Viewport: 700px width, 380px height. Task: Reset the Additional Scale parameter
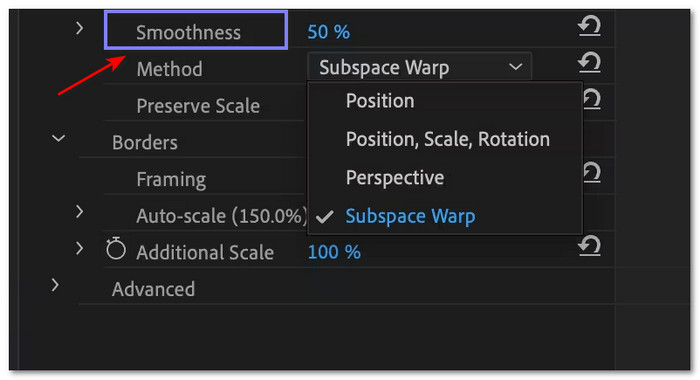(589, 246)
